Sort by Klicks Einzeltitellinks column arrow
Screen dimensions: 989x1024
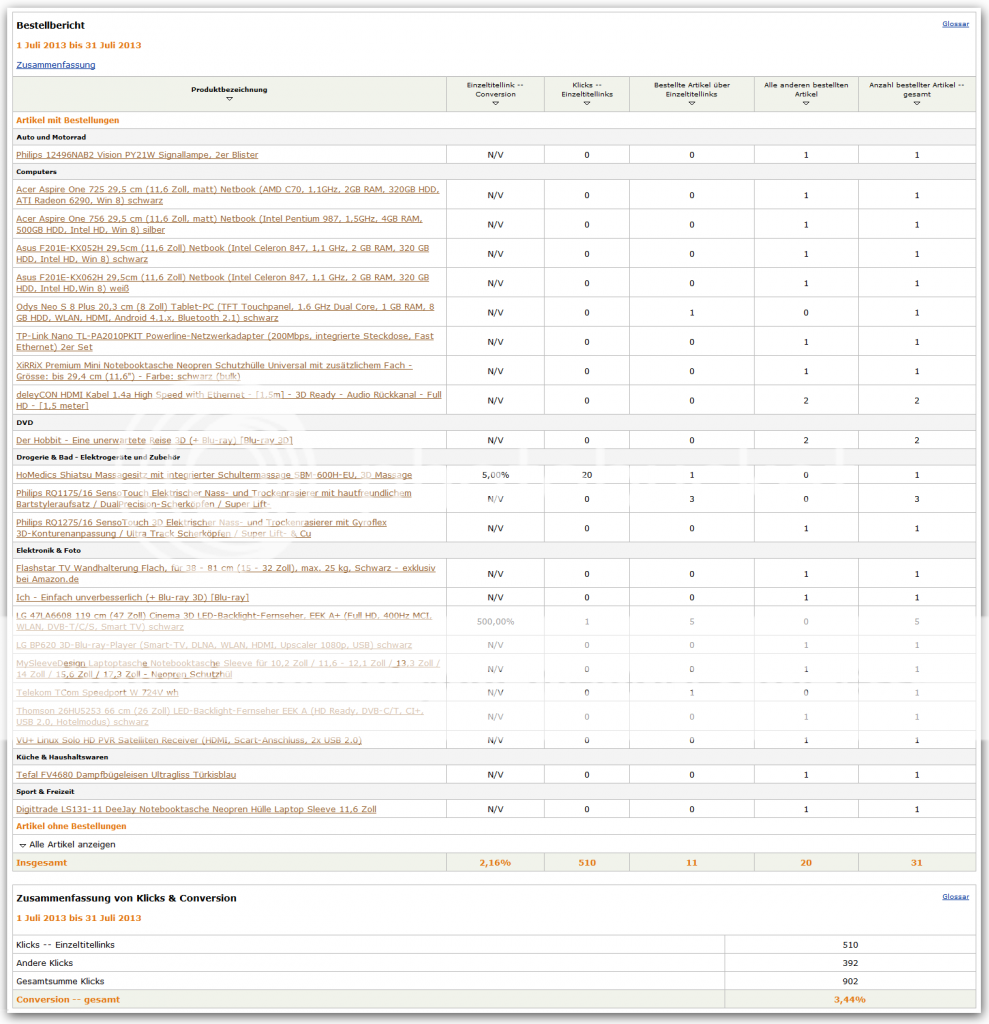point(586,103)
